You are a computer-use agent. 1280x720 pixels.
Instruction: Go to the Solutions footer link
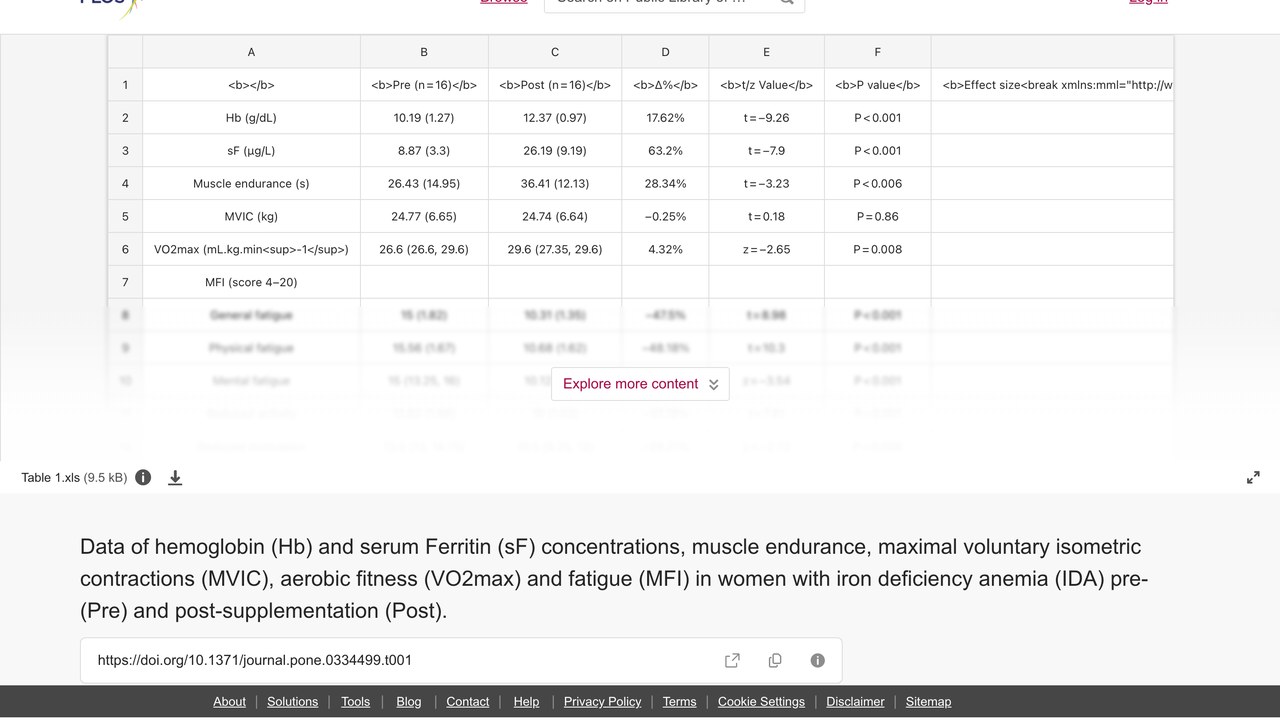coord(293,702)
